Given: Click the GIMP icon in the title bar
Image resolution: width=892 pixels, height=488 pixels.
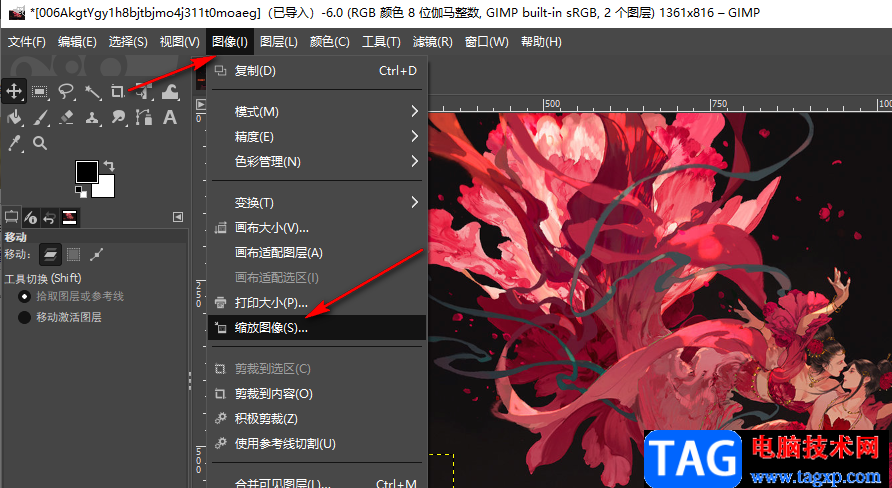Looking at the screenshot, I should [16, 12].
